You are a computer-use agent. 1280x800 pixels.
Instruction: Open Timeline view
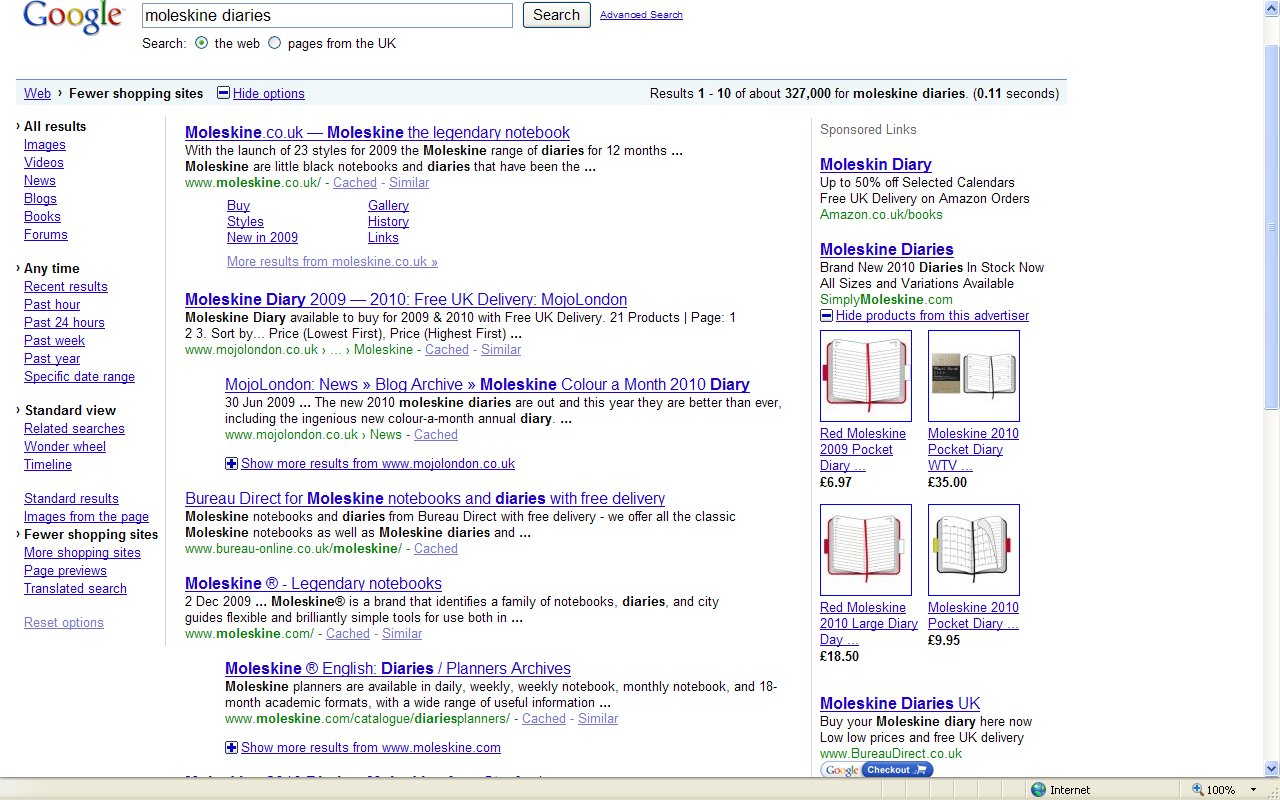[x=48, y=464]
